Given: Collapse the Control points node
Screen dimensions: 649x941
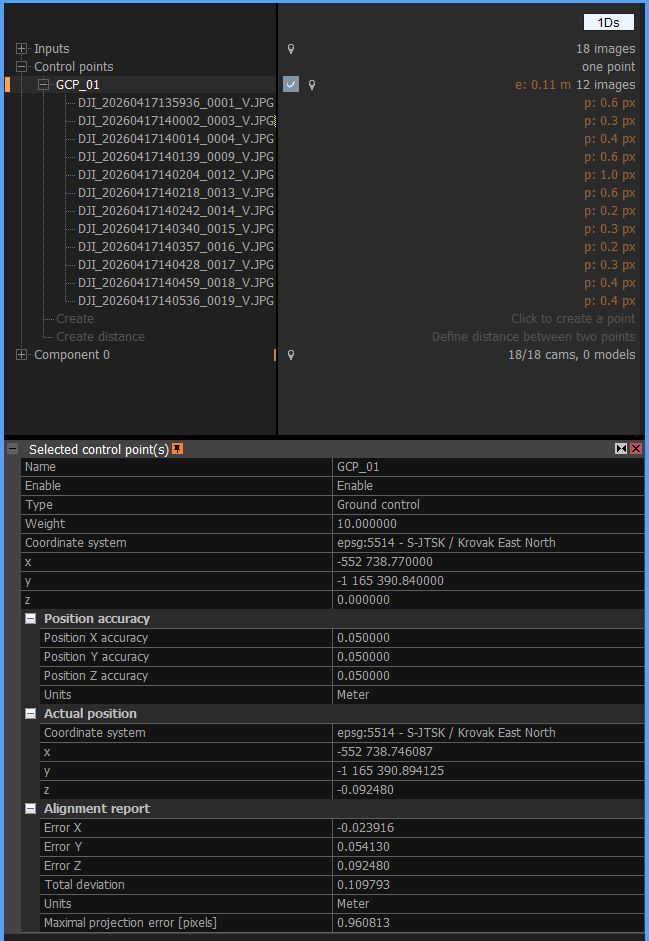Looking at the screenshot, I should 21,67.
